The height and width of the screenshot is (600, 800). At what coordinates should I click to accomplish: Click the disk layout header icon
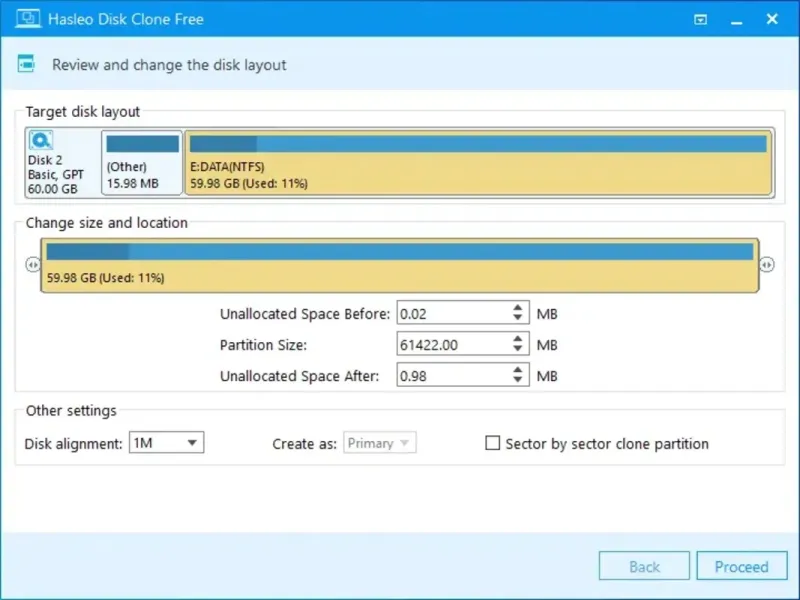pos(27,65)
